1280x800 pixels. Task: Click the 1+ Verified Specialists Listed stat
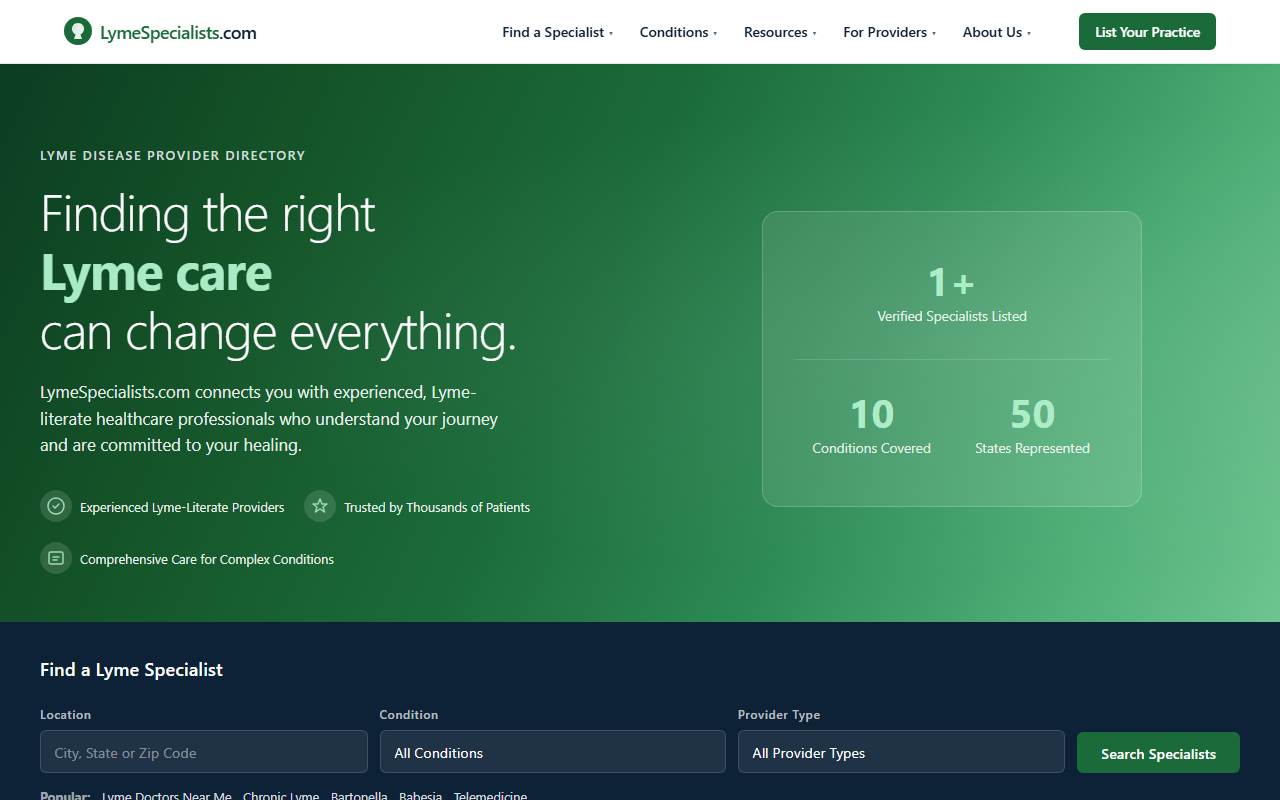click(951, 294)
